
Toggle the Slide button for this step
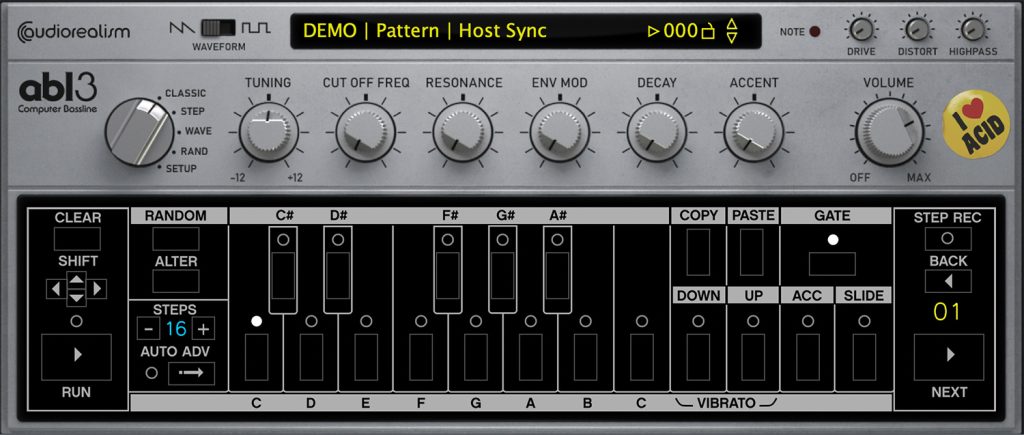(x=863, y=356)
